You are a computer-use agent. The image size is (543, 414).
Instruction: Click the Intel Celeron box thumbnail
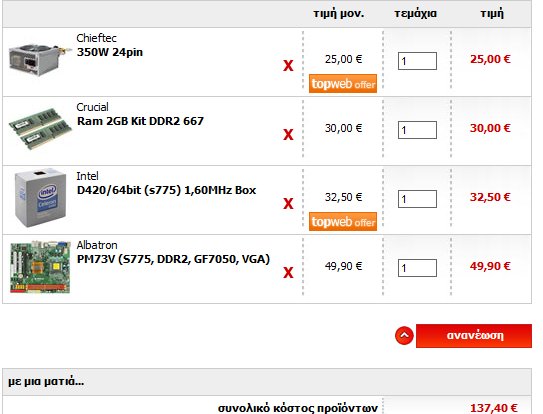[40, 197]
